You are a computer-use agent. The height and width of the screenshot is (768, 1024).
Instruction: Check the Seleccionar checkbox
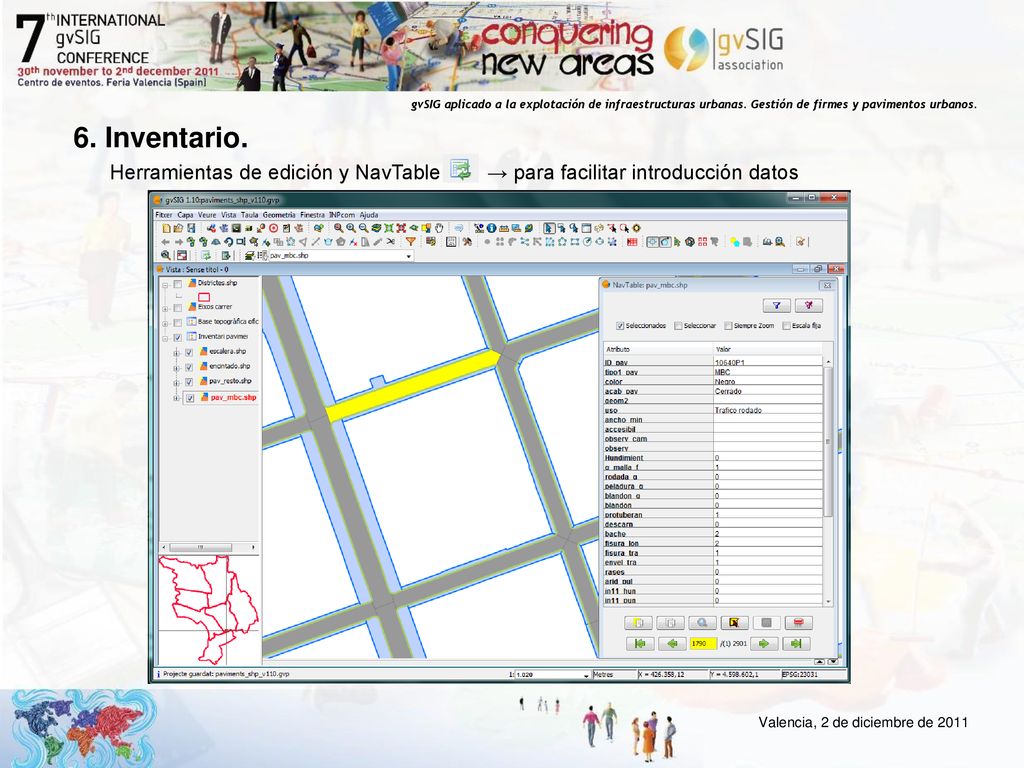click(x=679, y=325)
